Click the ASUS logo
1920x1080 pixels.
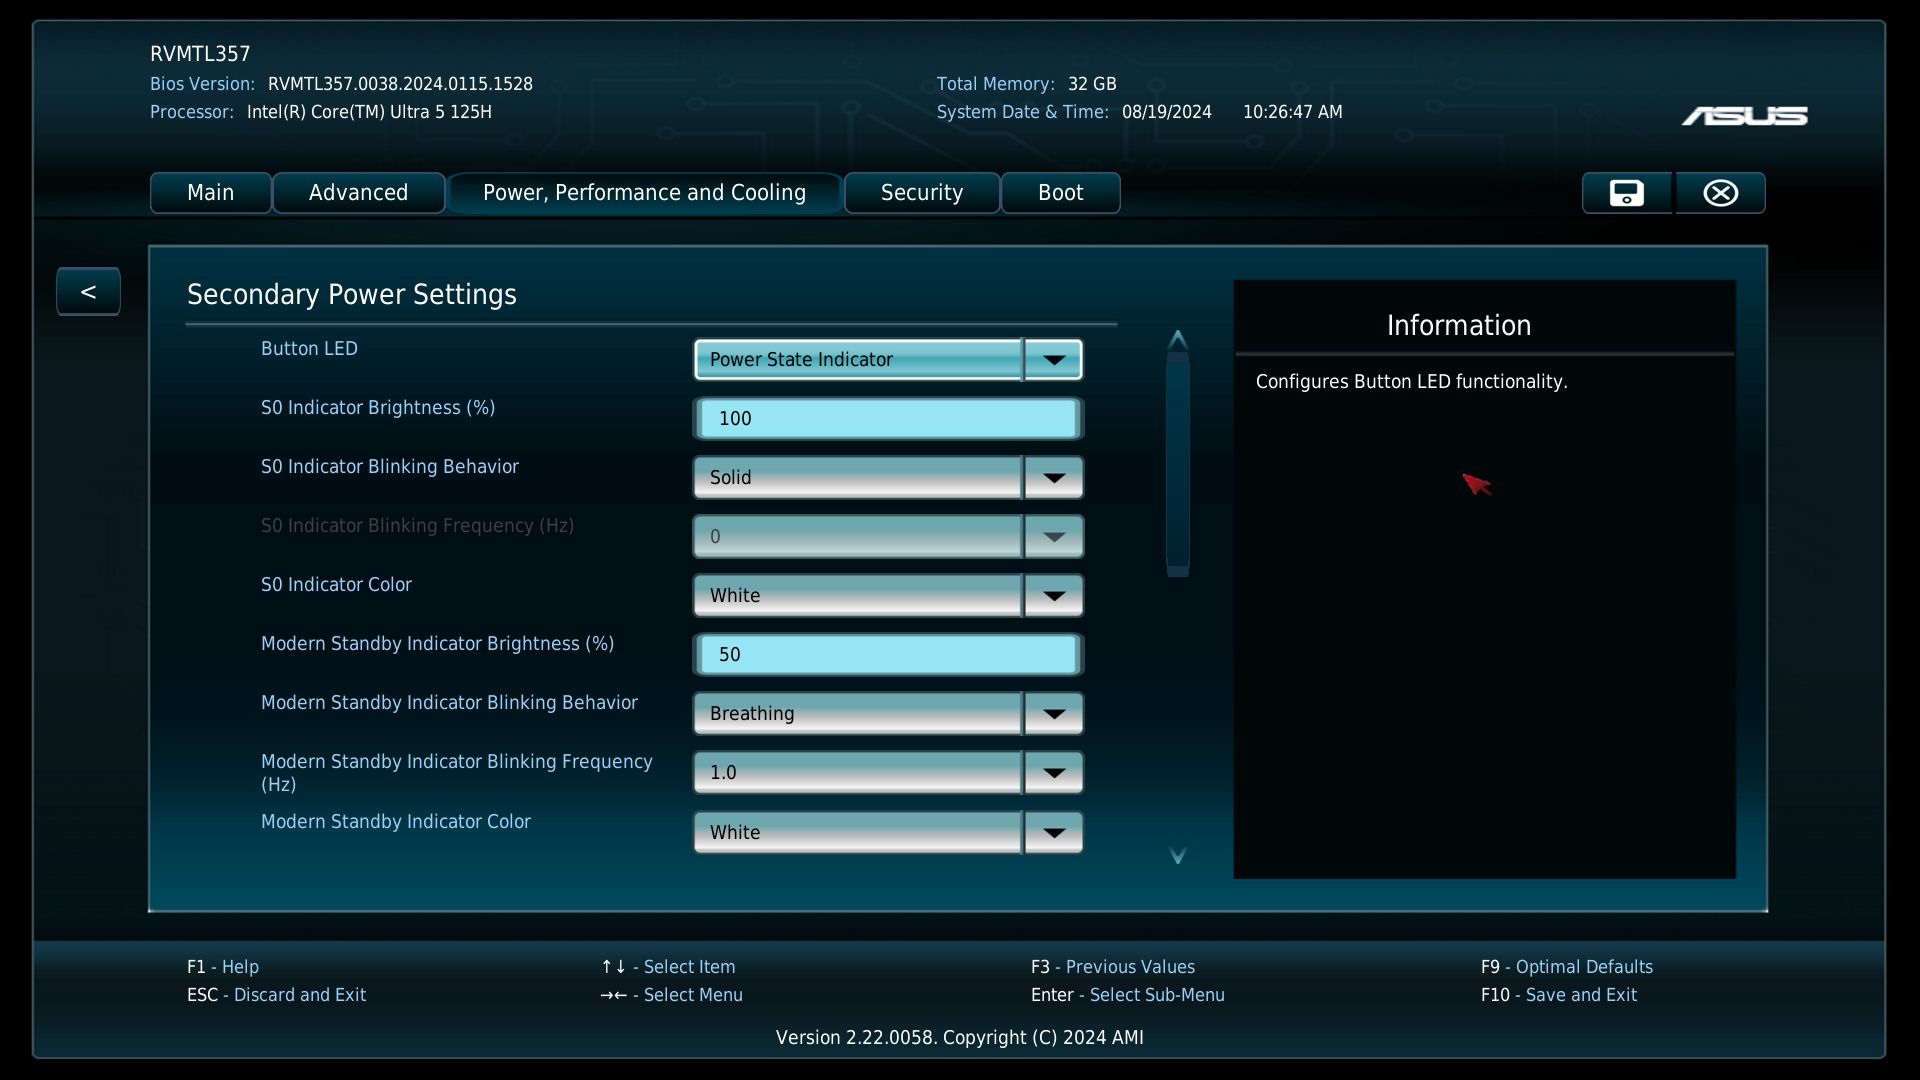point(1744,117)
